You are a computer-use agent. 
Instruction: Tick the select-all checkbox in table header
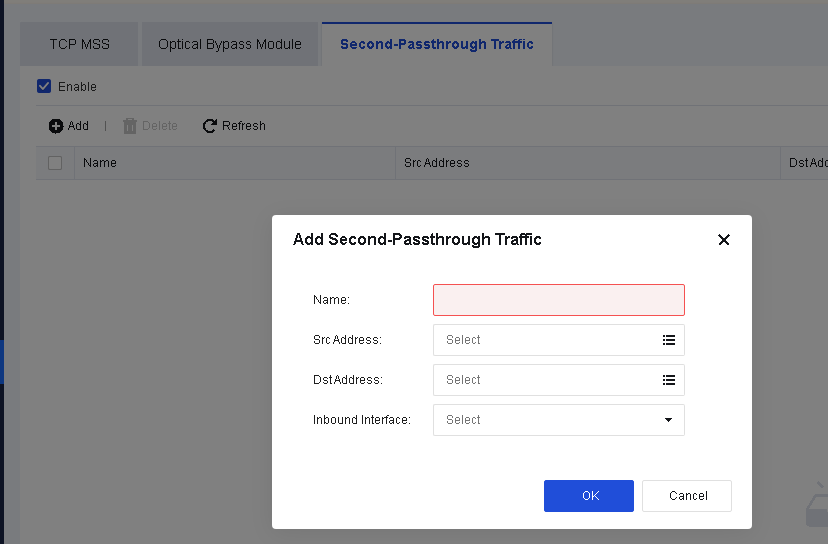click(x=55, y=163)
